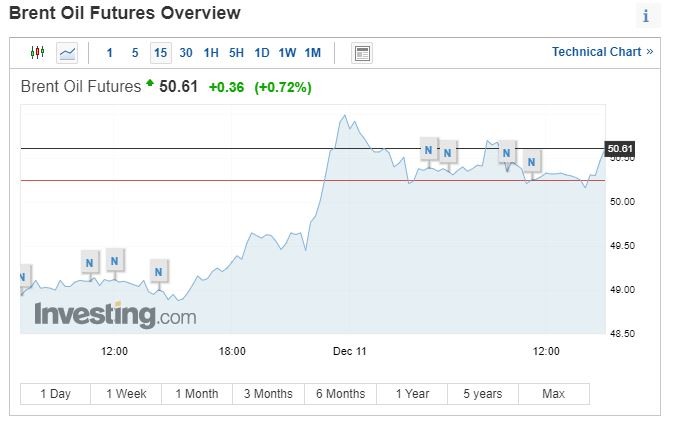
Task: Switch to the Max range tab
Action: tap(554, 394)
